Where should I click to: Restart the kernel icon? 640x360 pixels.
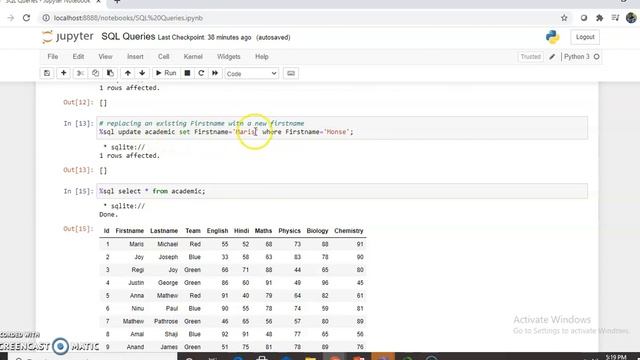click(x=201, y=73)
